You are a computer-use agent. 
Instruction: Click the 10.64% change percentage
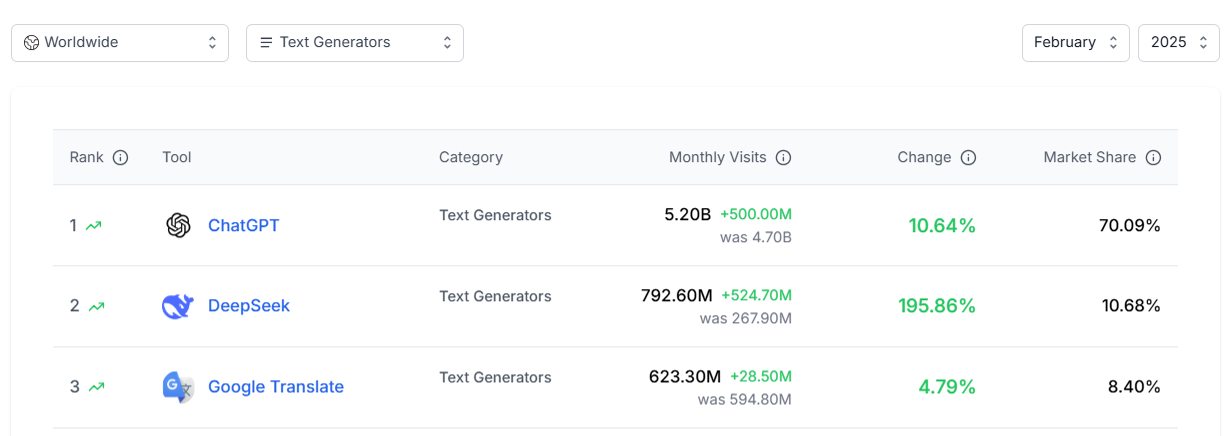pos(942,226)
